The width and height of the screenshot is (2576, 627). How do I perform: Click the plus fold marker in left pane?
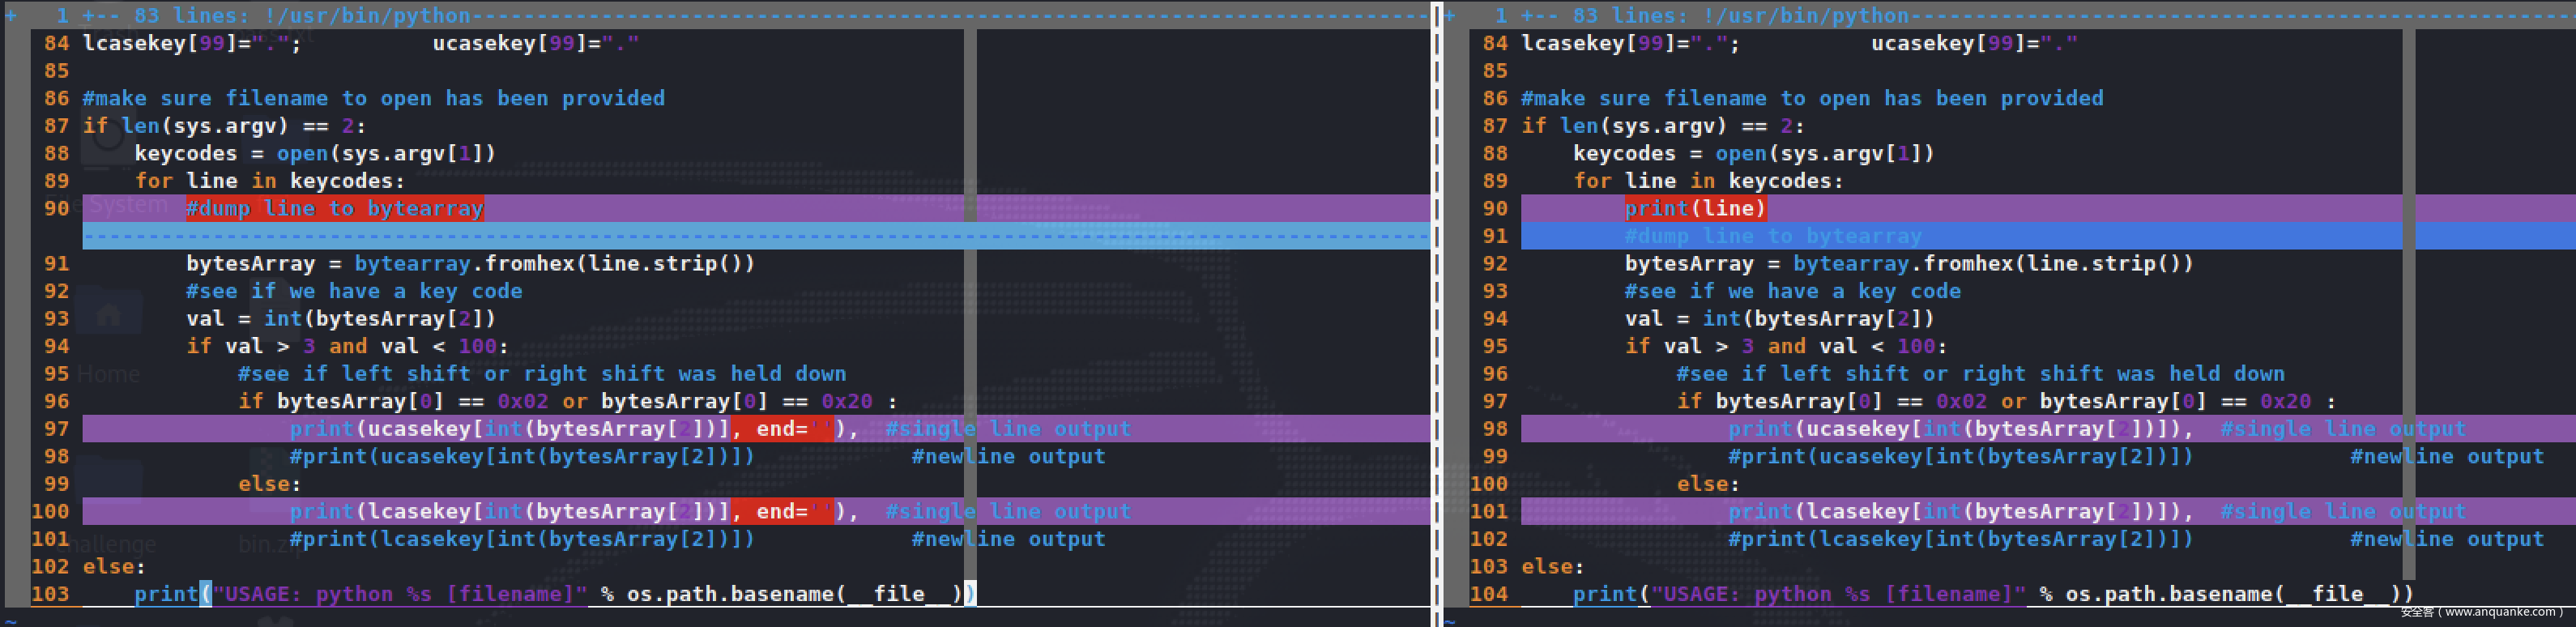pos(11,15)
